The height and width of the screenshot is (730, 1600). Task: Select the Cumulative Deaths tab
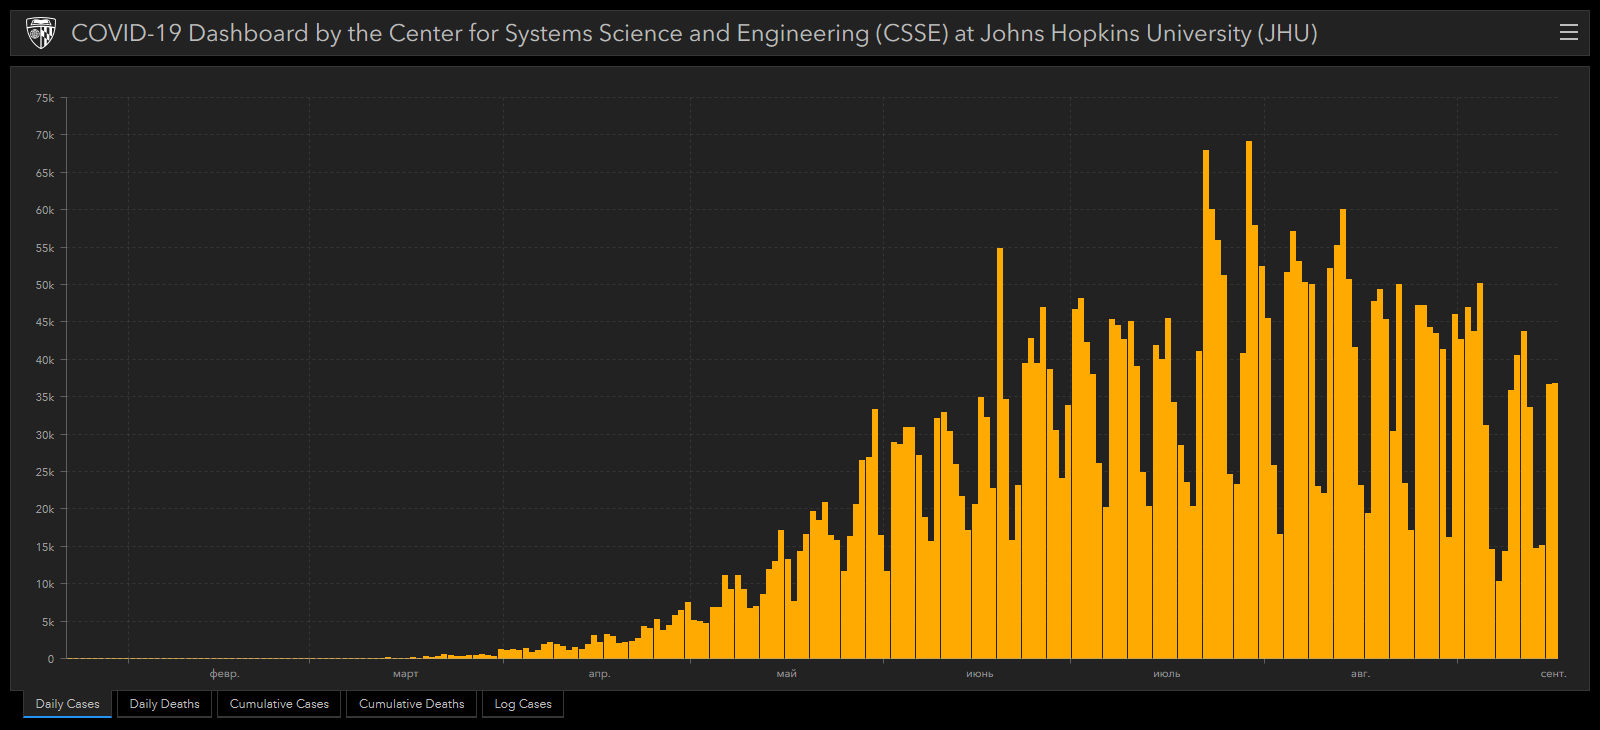tap(411, 704)
